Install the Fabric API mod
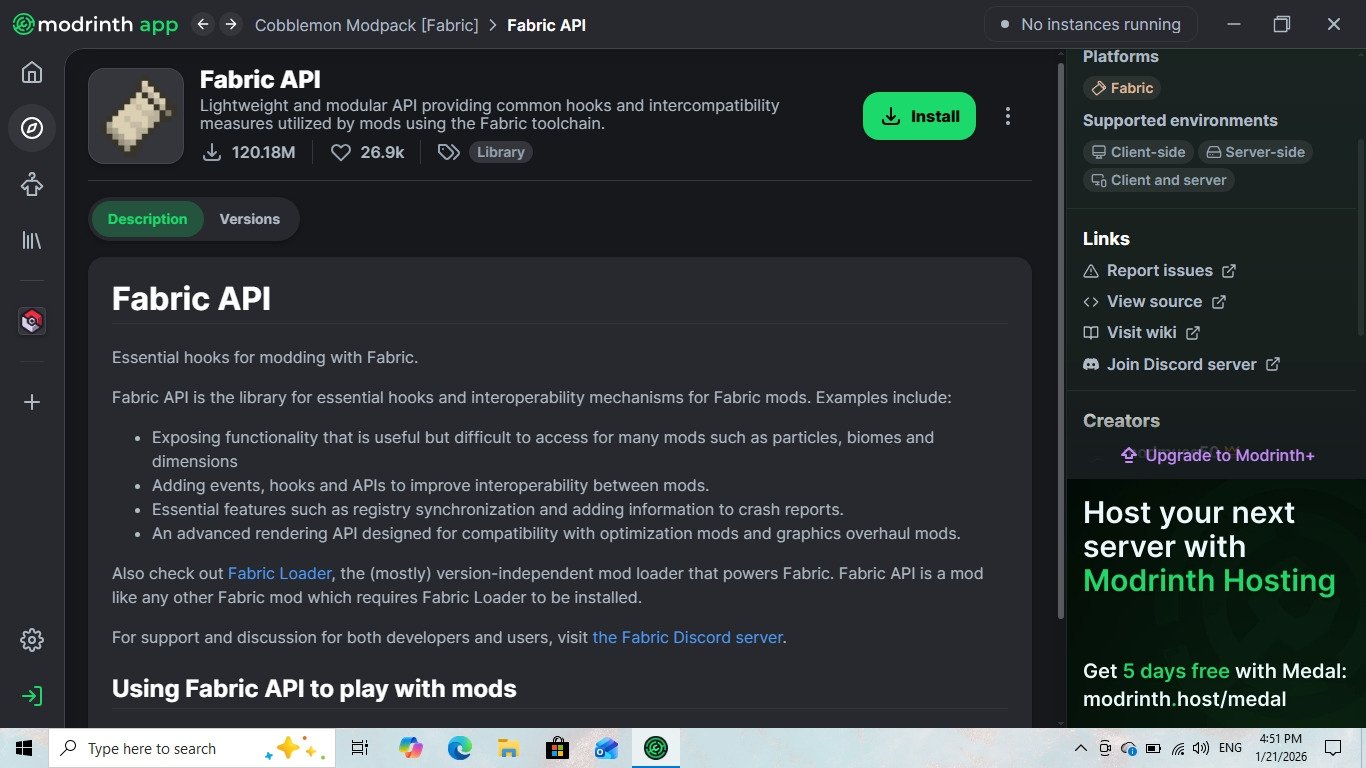Viewport: 1366px width, 768px height. pos(919,116)
